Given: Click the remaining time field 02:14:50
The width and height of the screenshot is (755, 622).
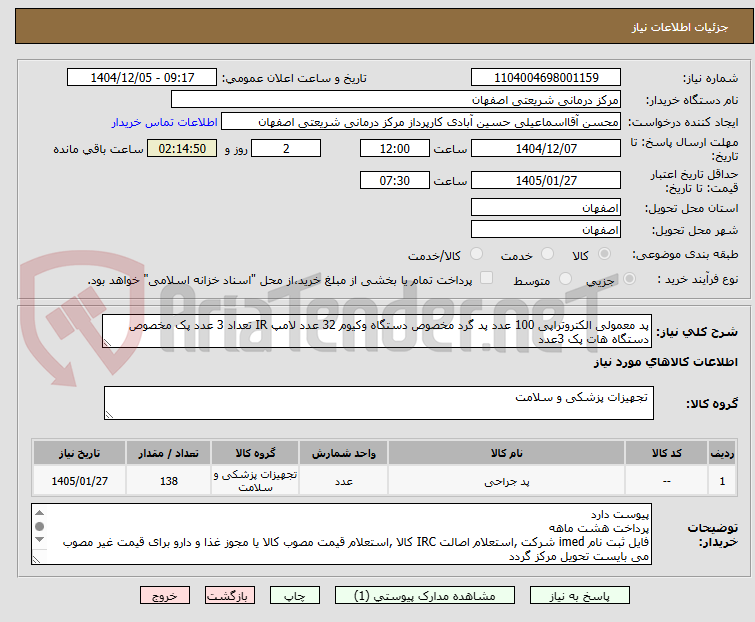Looking at the screenshot, I should [182, 148].
